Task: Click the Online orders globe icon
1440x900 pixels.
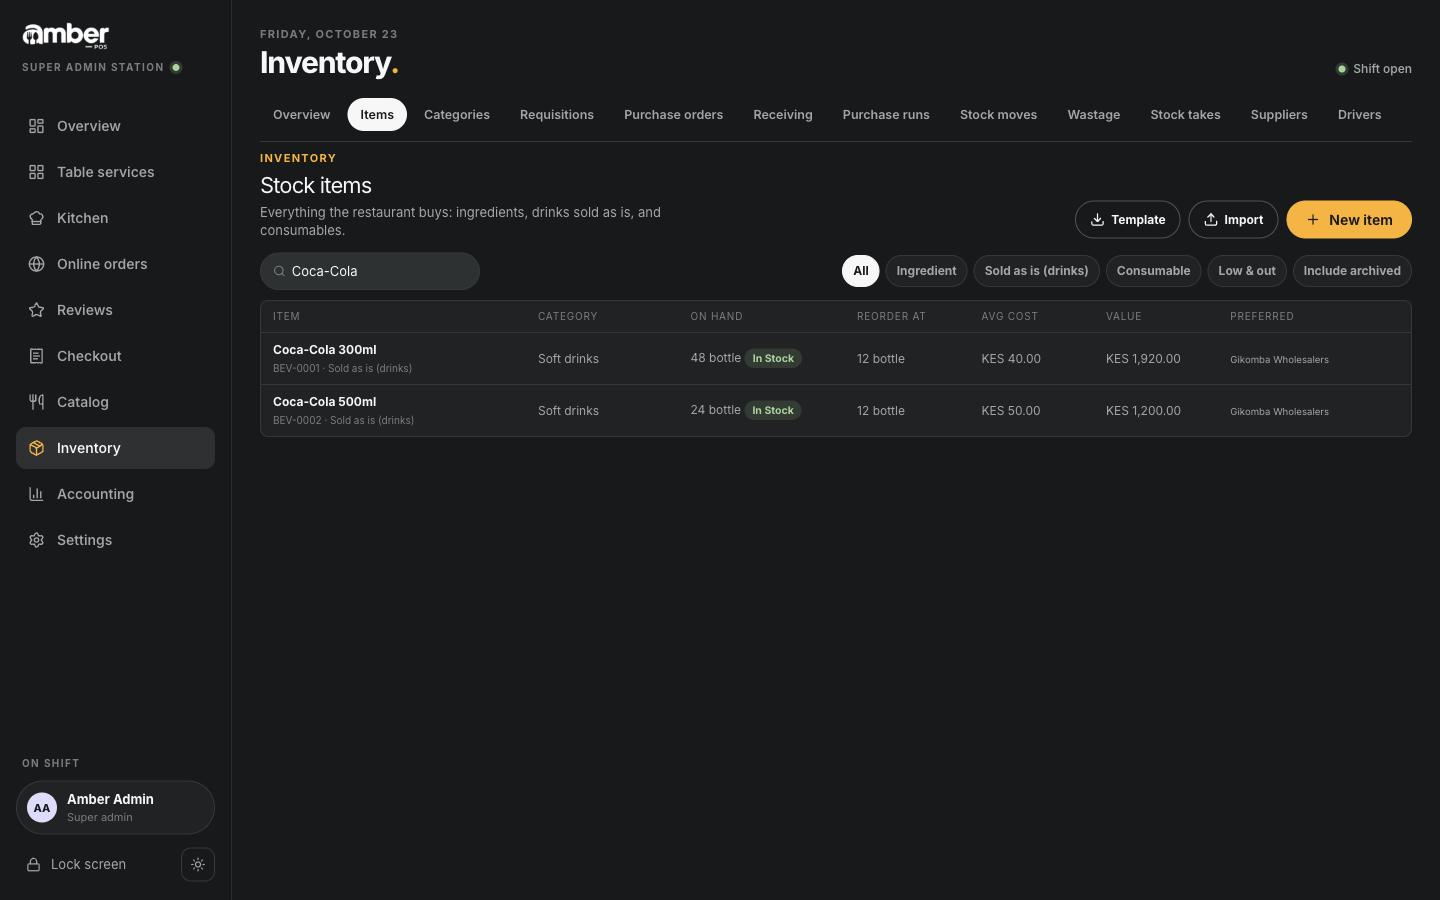Action: [36, 264]
